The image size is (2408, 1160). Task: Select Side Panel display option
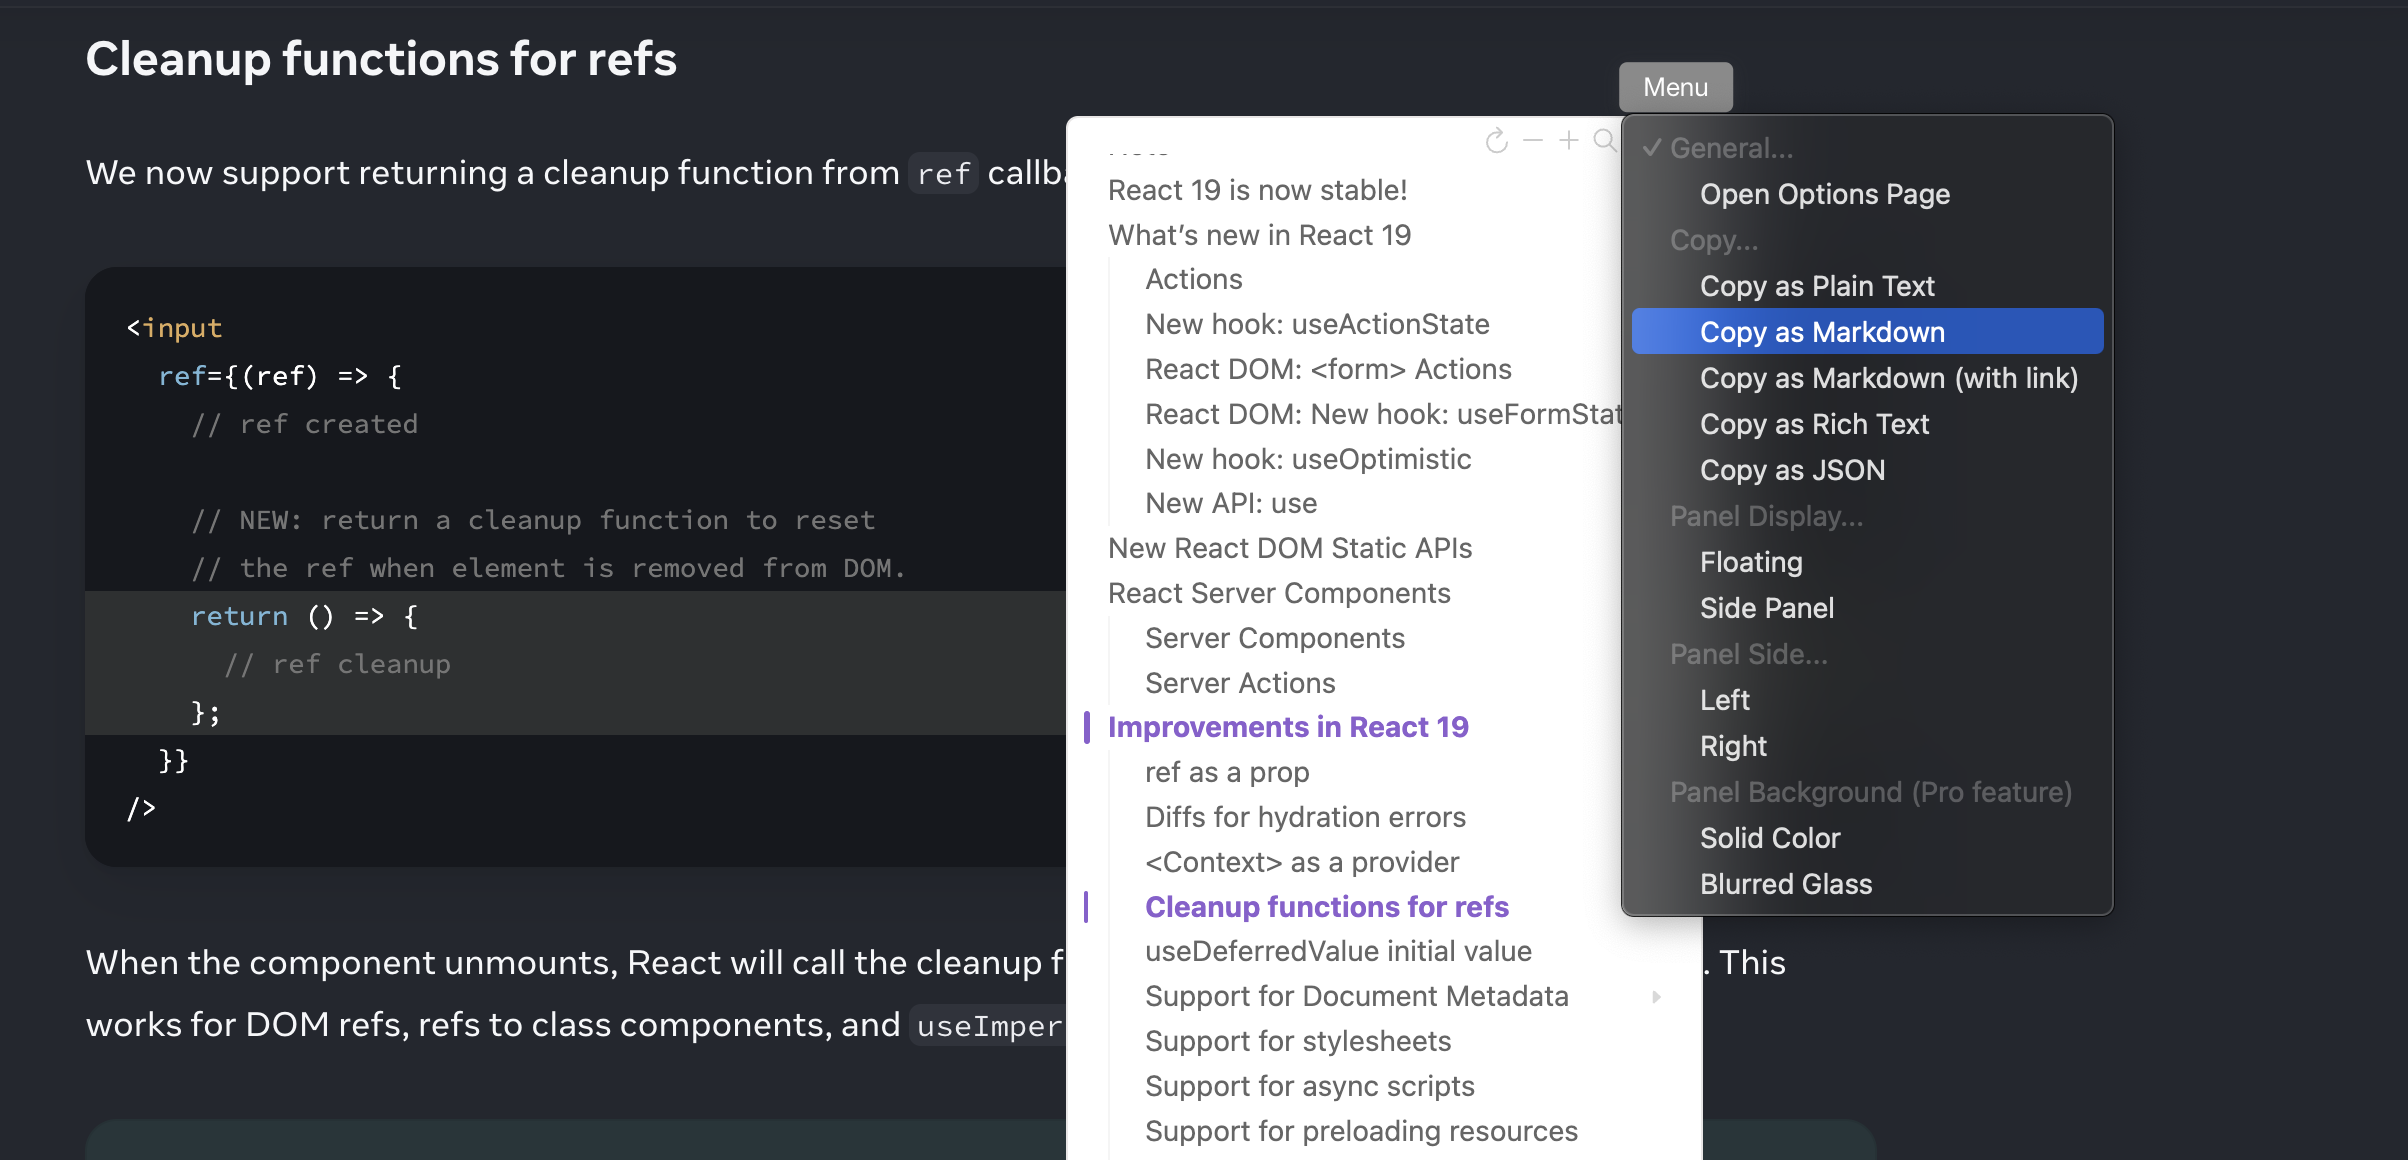click(1766, 608)
